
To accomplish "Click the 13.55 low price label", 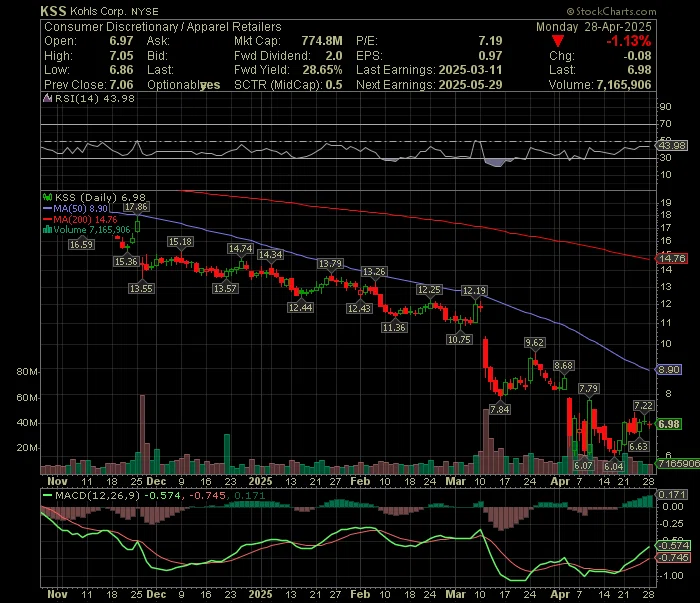I will (x=141, y=289).
